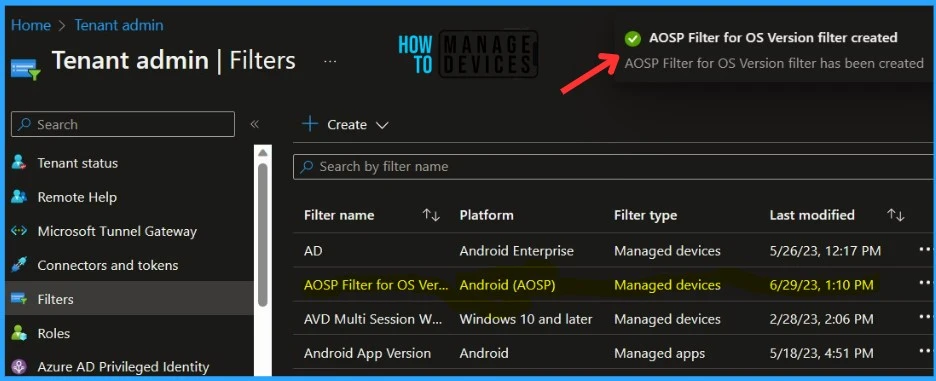This screenshot has width=936, height=381.
Task: Collapse the sidebar with double chevron
Action: (254, 124)
